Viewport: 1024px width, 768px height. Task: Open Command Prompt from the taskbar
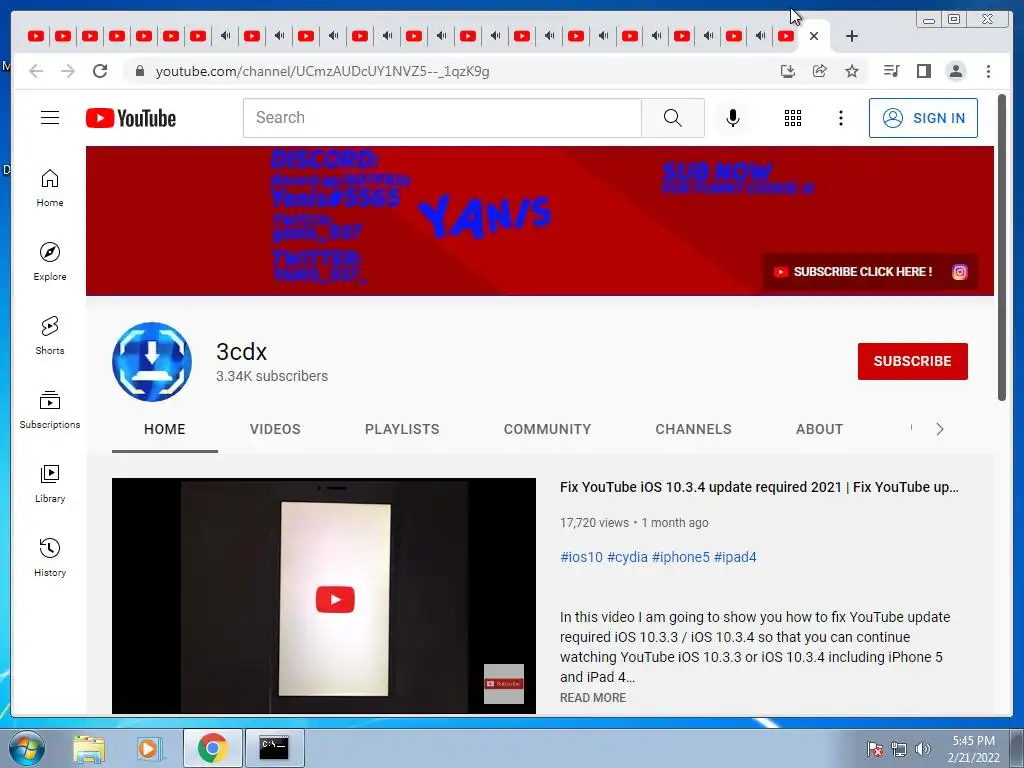pos(274,748)
